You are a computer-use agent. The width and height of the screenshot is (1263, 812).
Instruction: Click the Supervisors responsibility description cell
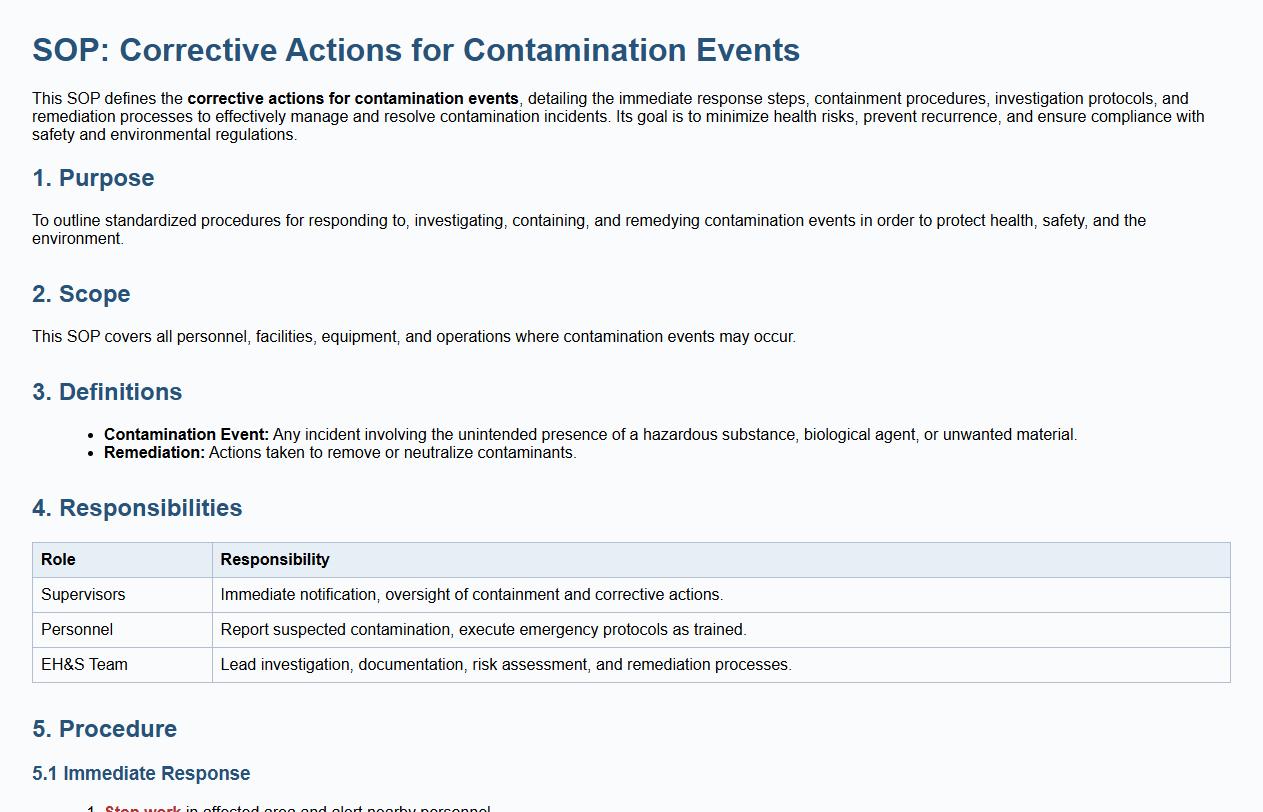[471, 595]
